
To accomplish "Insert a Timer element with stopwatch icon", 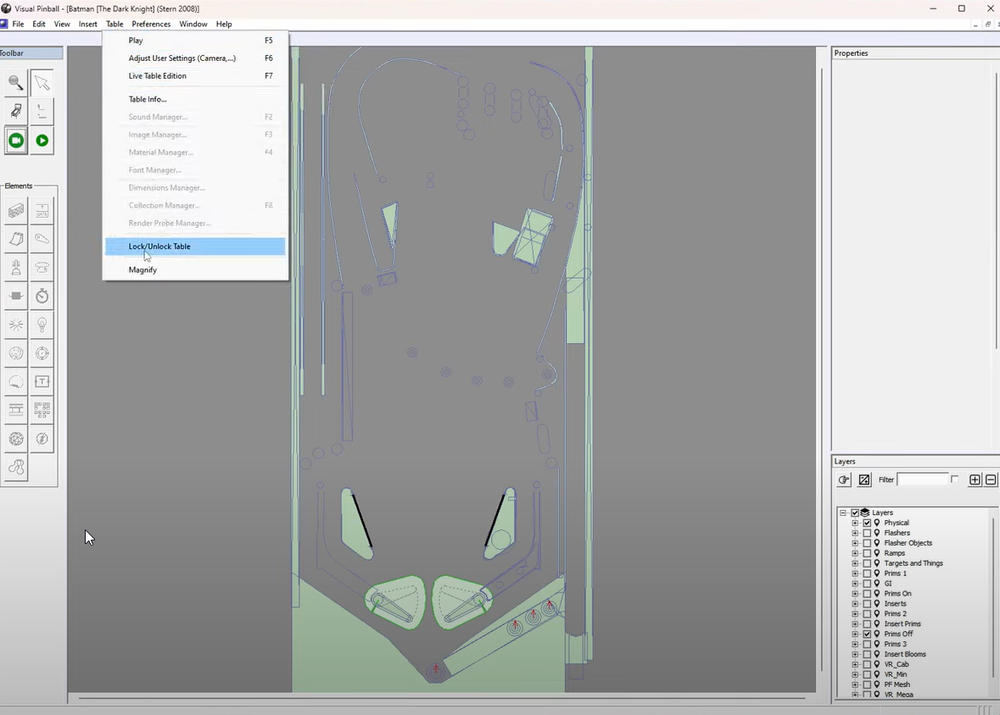I will 42,296.
